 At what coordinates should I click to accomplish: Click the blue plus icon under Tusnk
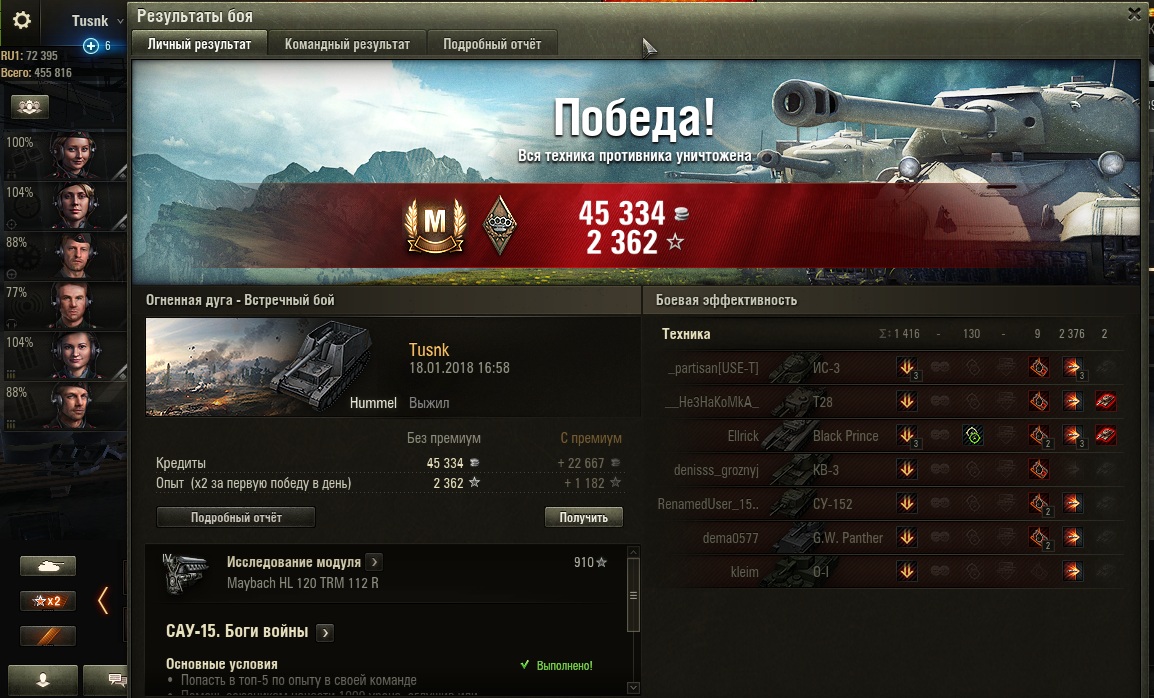(x=91, y=46)
